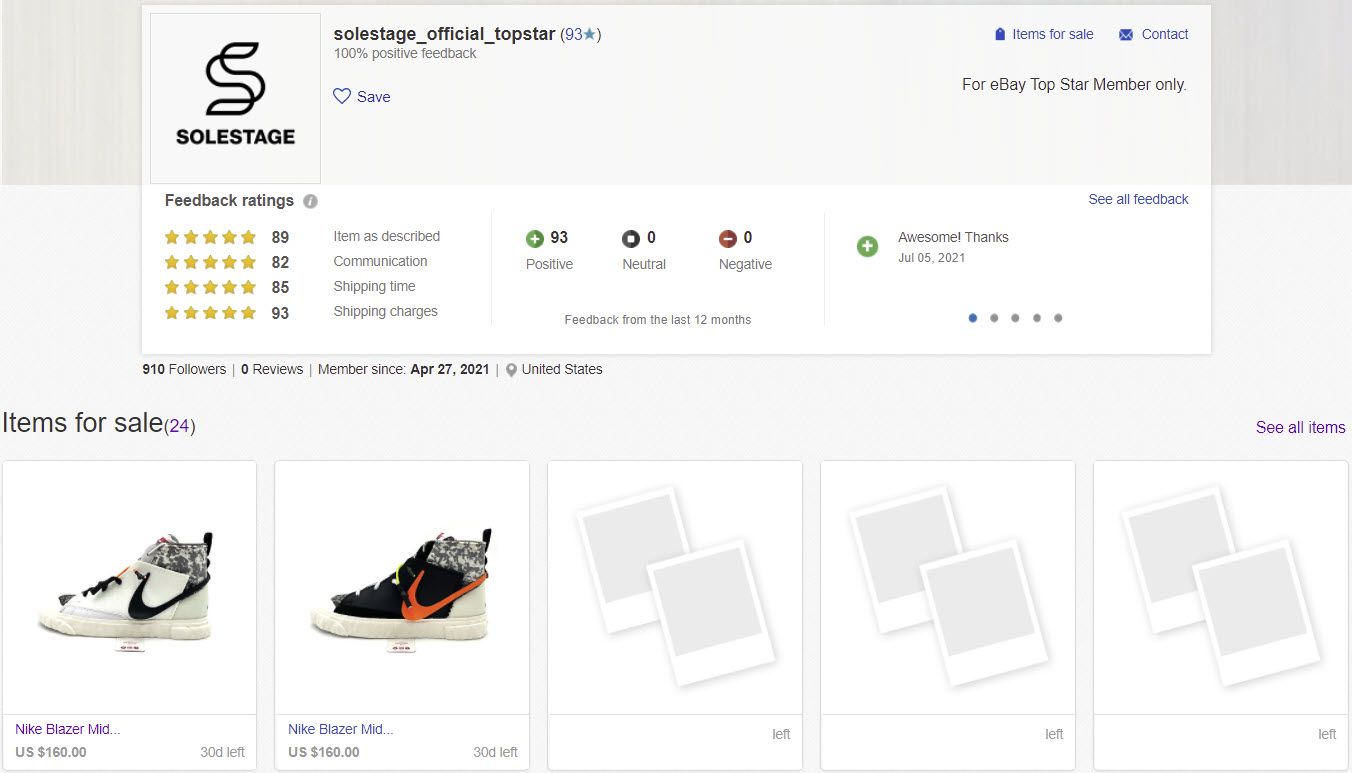1352x773 pixels.
Task: Click the Items for sale tag icon
Action: 999,34
